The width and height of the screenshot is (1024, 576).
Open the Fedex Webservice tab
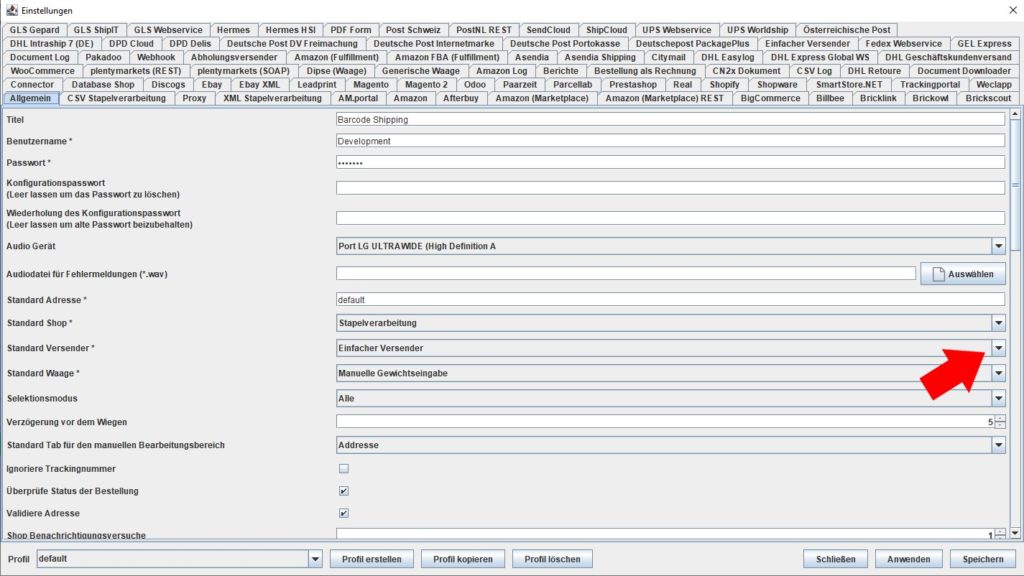903,43
